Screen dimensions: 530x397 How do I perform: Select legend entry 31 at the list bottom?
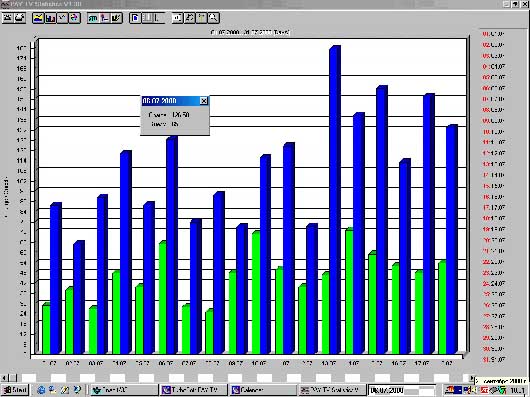pos(493,359)
